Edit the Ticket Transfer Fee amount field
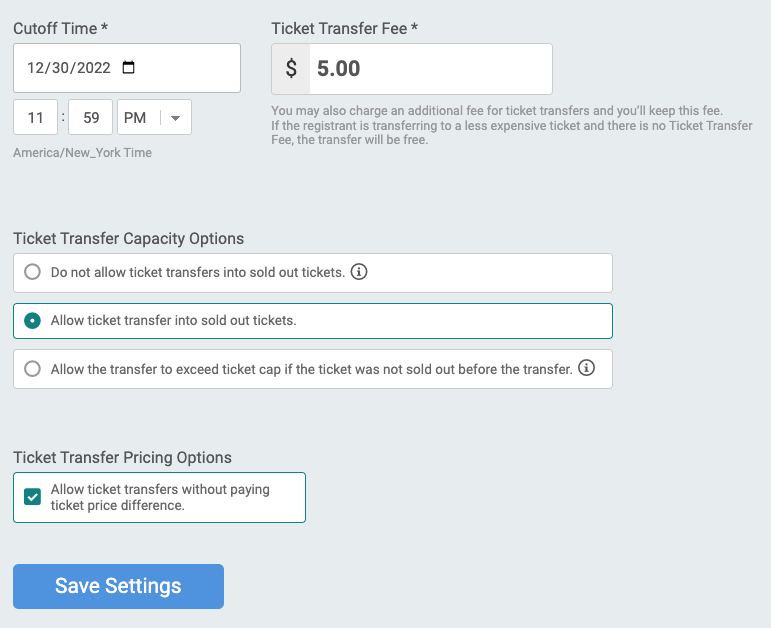Screen dimensions: 771x628 (x=431, y=69)
